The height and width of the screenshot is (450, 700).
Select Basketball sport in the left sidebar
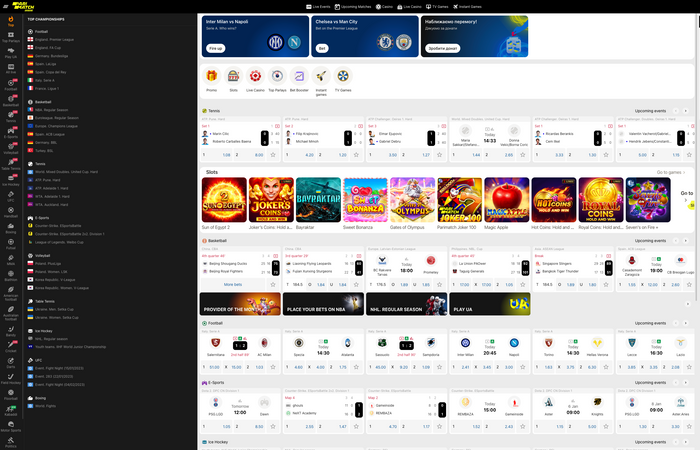(x=11, y=101)
